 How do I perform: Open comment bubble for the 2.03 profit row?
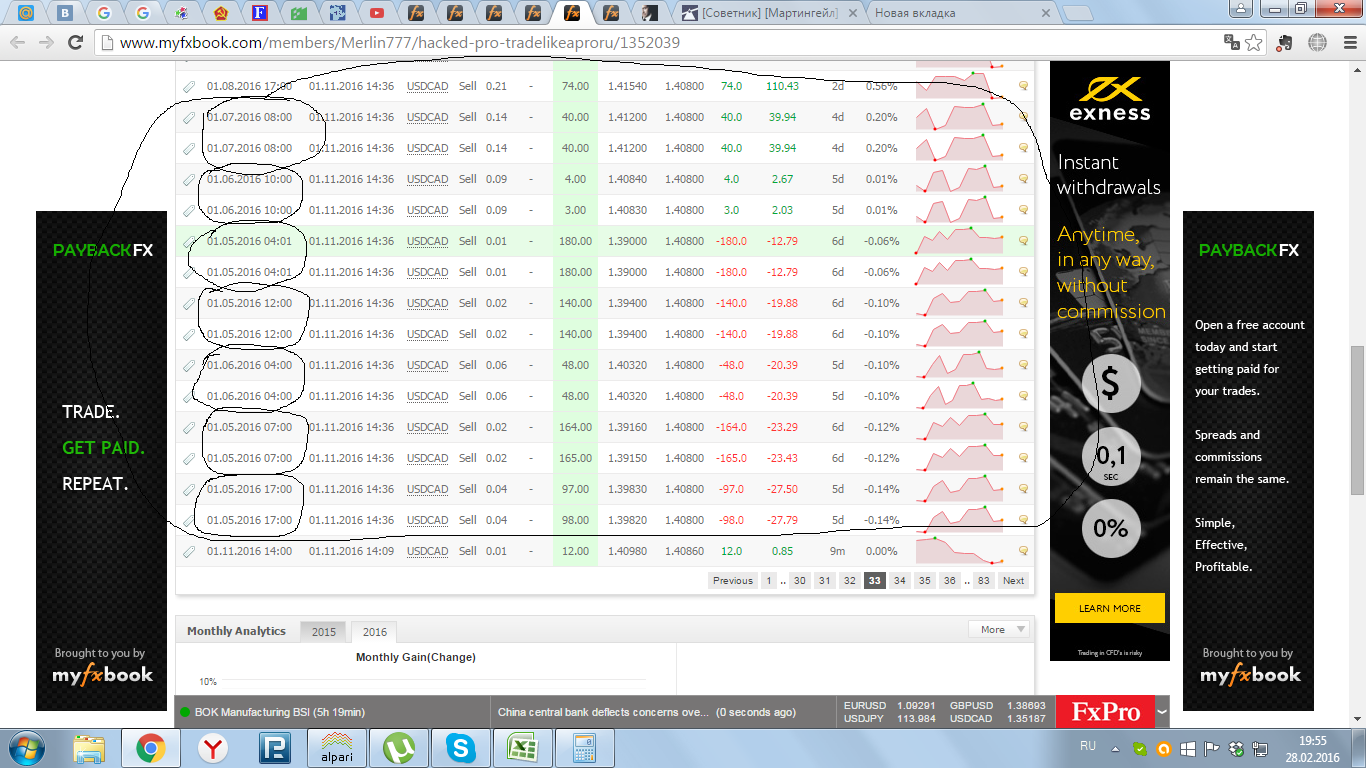click(x=1023, y=211)
